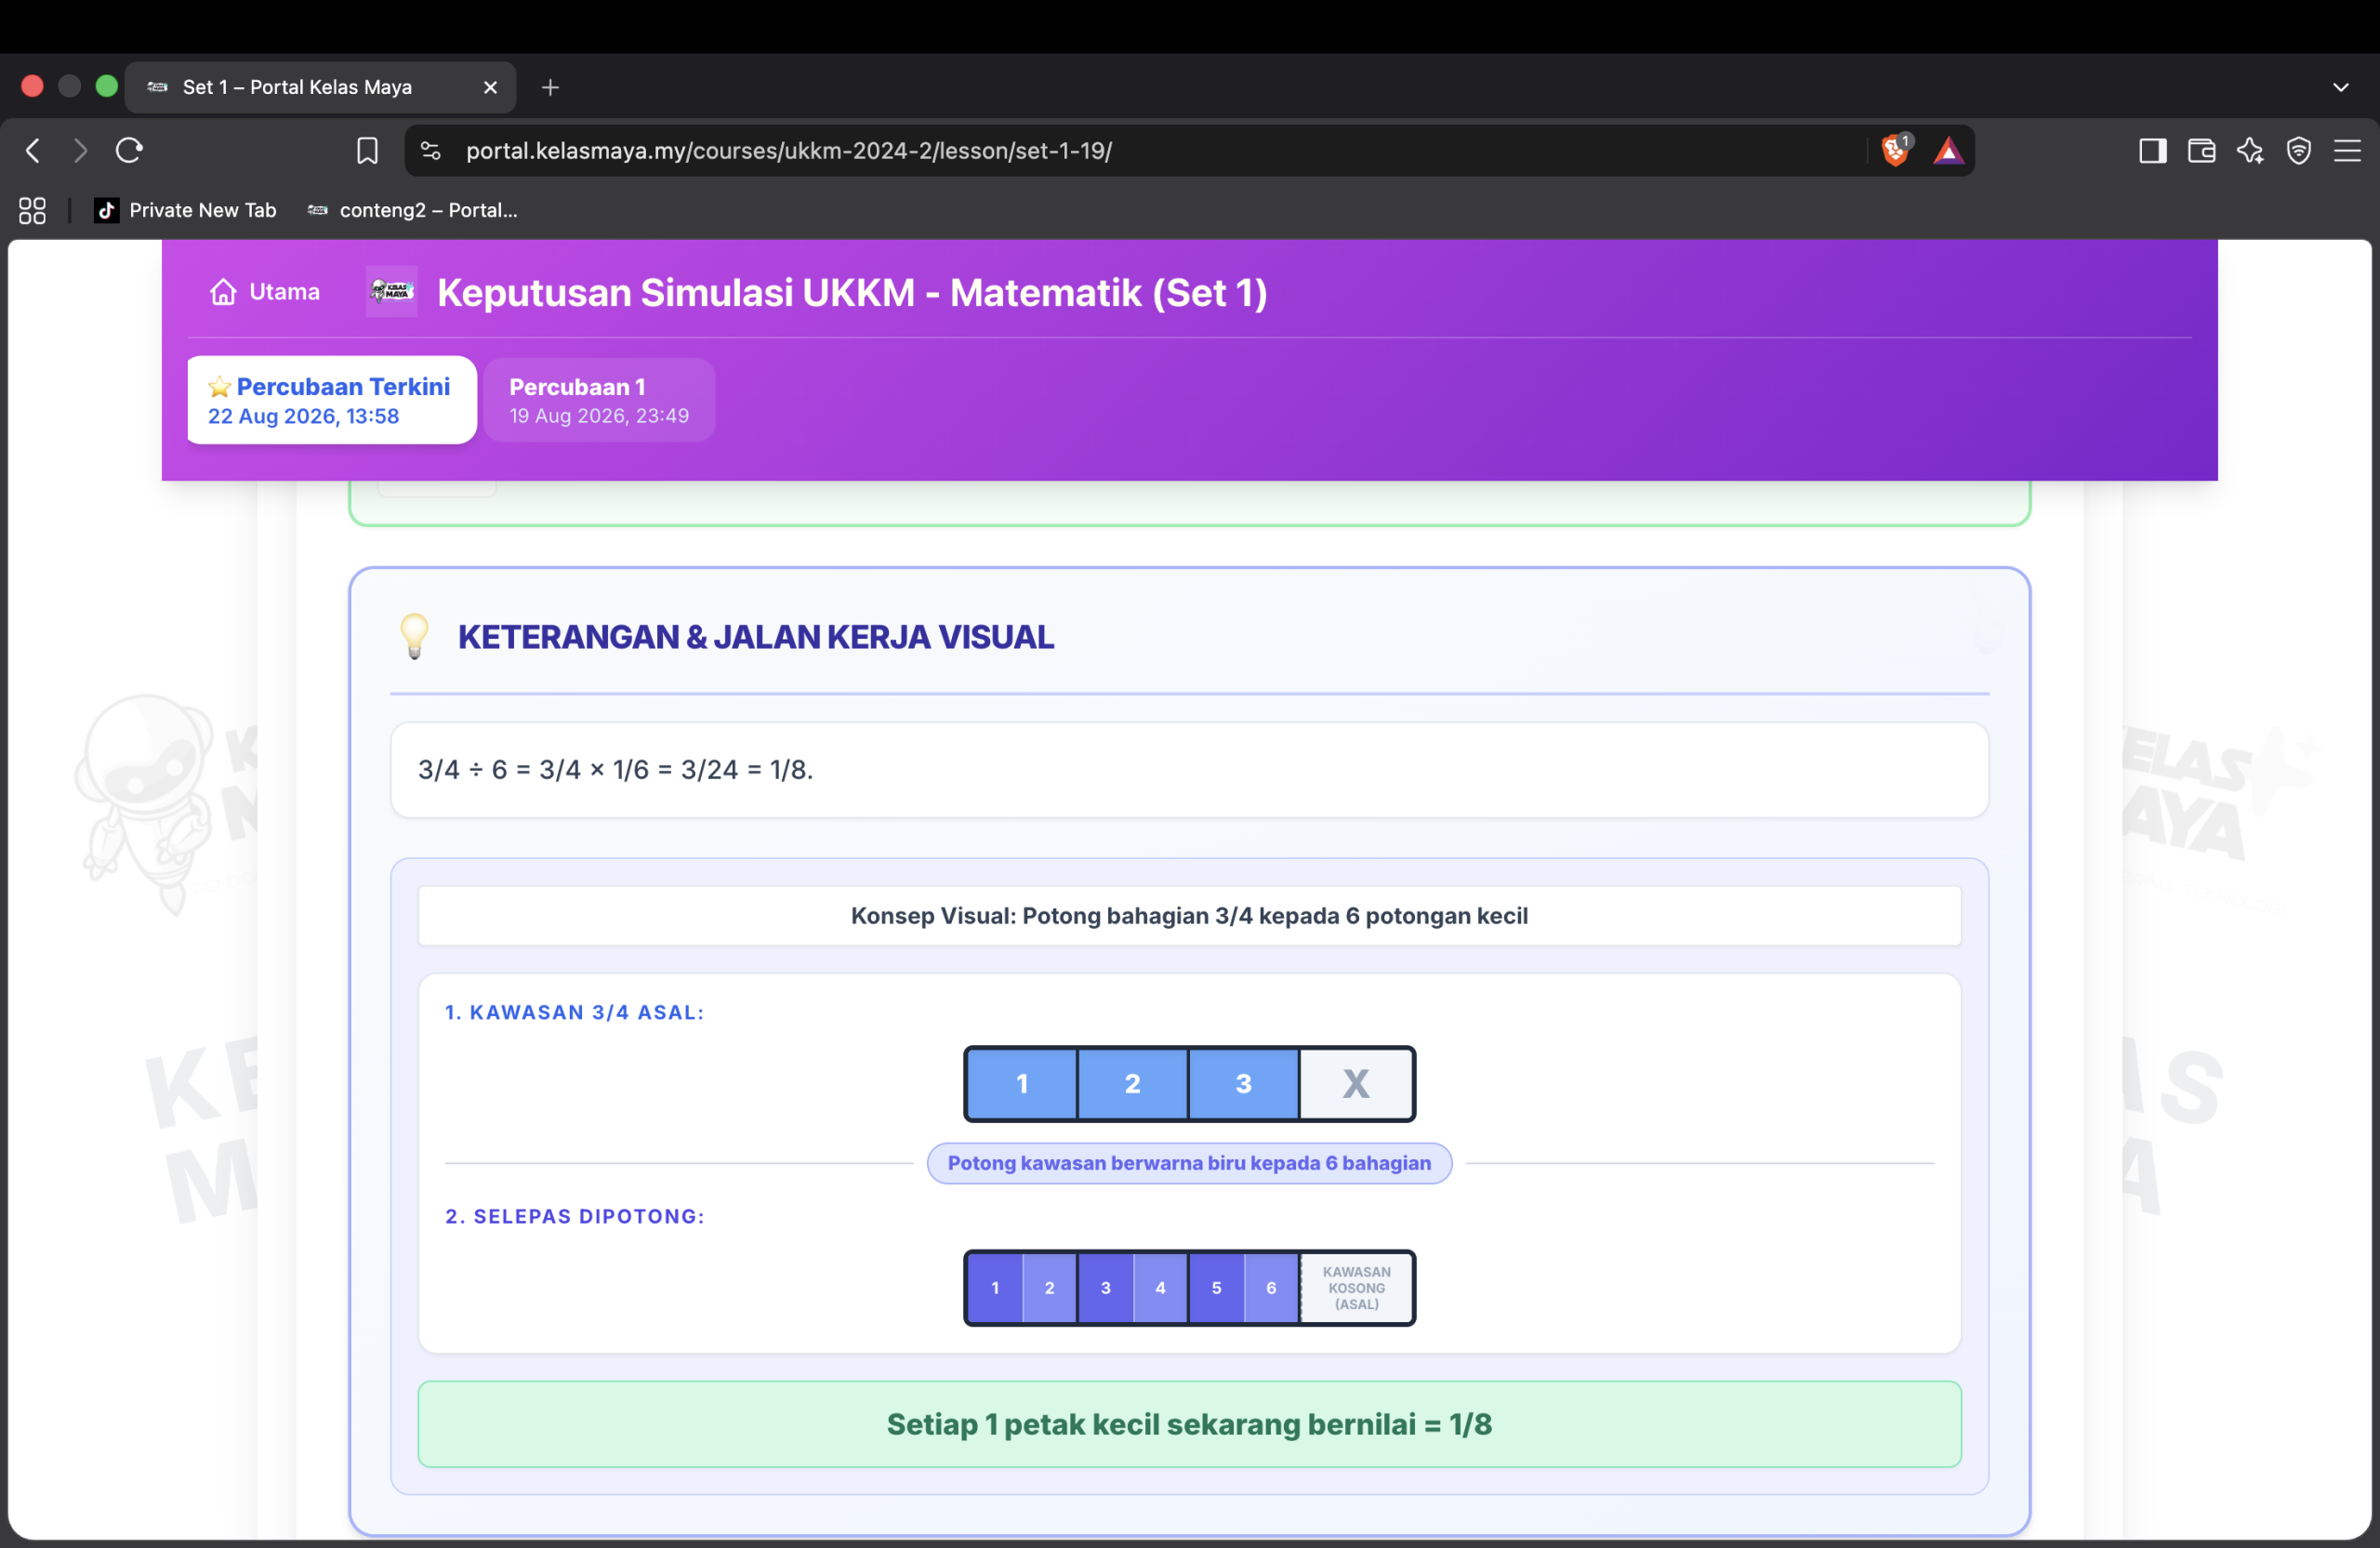Bookmark this page
The image size is (2380, 1548).
(x=367, y=151)
